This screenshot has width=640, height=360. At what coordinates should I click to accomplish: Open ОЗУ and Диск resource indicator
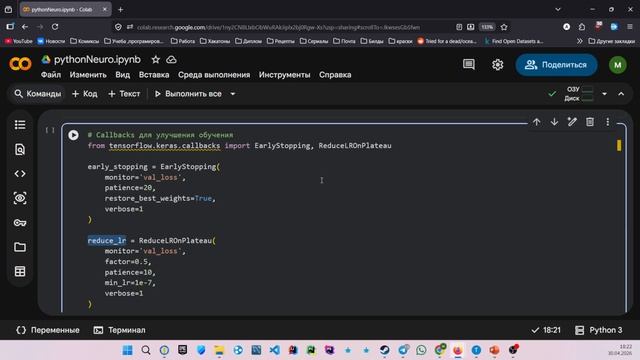coord(579,94)
